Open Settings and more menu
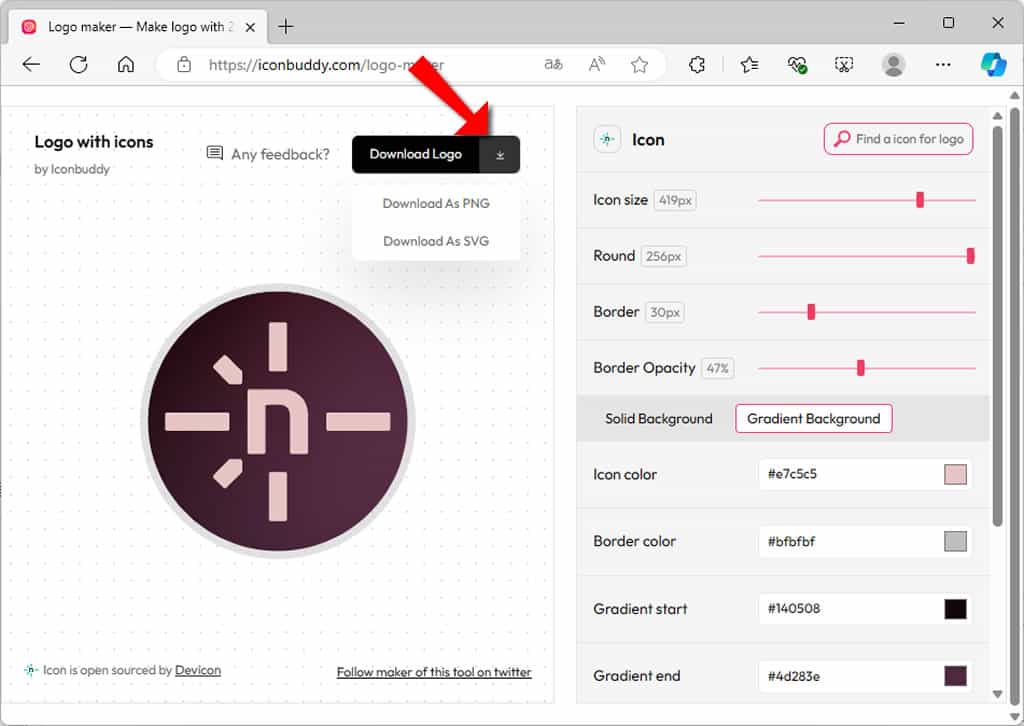This screenshot has width=1024, height=726. coord(942,65)
